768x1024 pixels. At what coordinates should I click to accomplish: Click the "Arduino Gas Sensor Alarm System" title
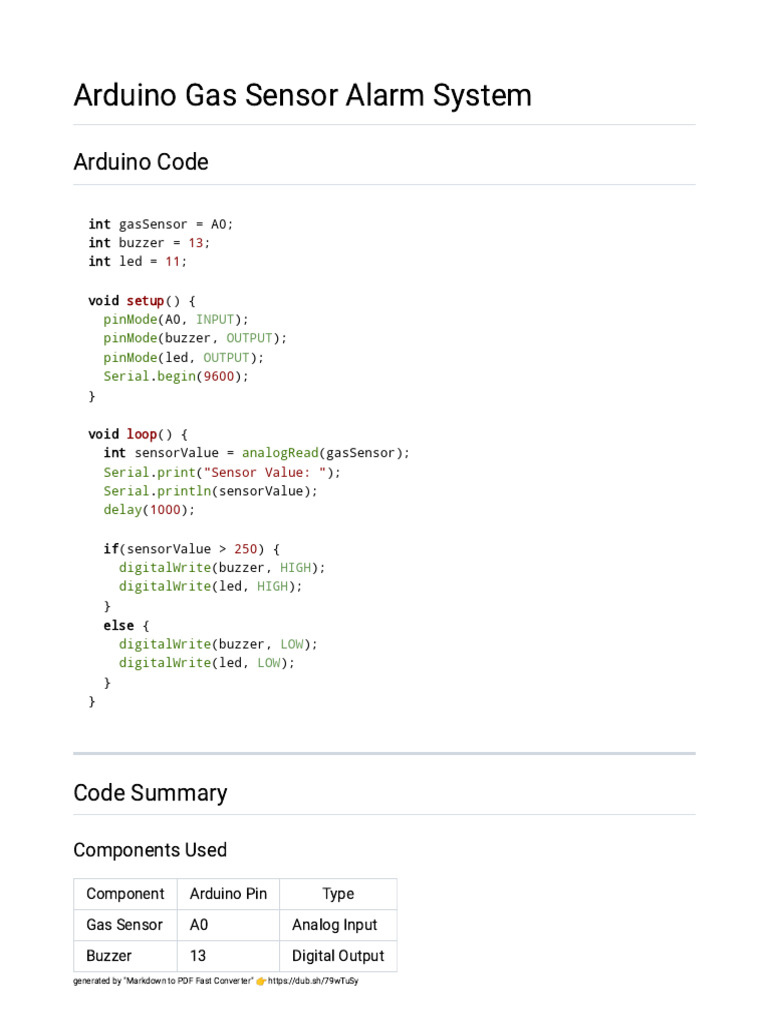click(x=302, y=96)
